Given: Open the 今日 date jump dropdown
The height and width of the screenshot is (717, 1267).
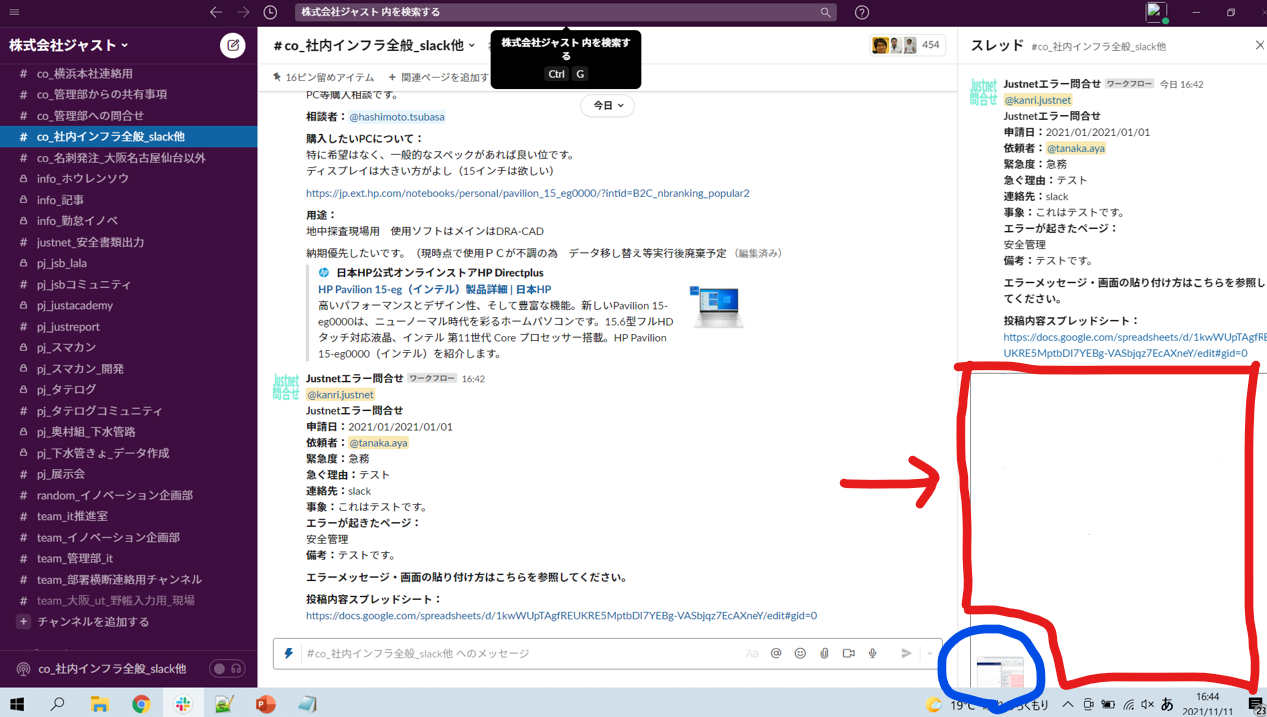Looking at the screenshot, I should tap(607, 105).
